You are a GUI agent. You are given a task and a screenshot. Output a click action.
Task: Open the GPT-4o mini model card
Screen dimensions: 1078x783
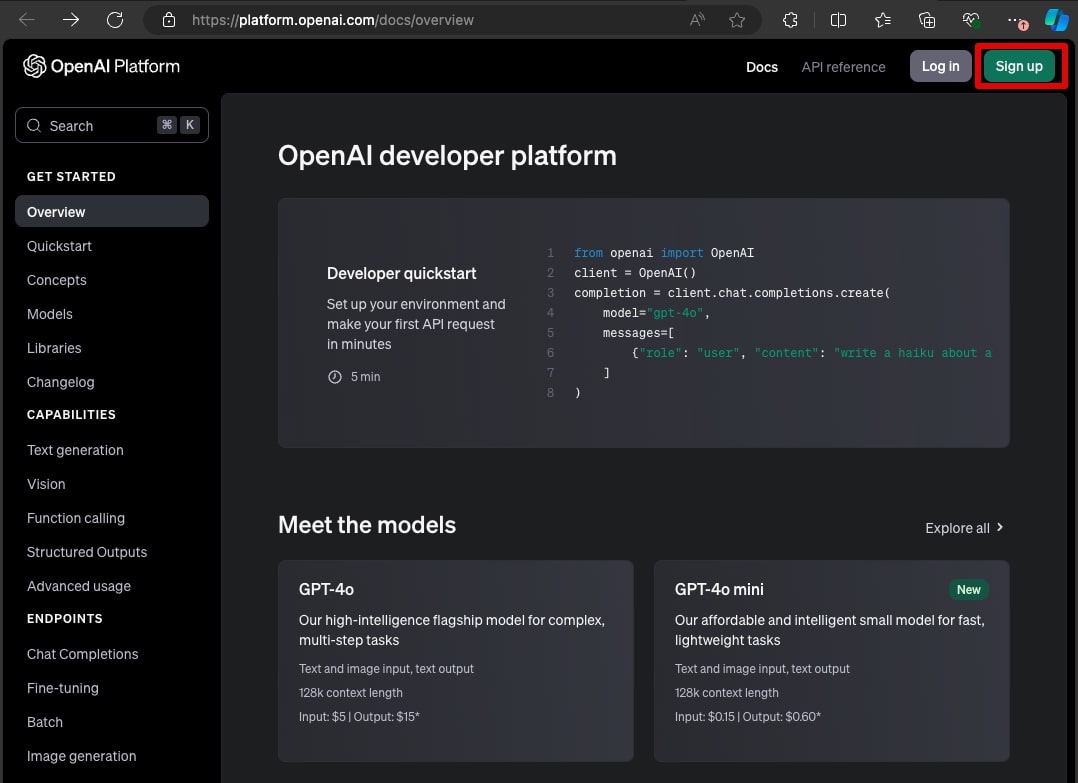click(x=831, y=661)
